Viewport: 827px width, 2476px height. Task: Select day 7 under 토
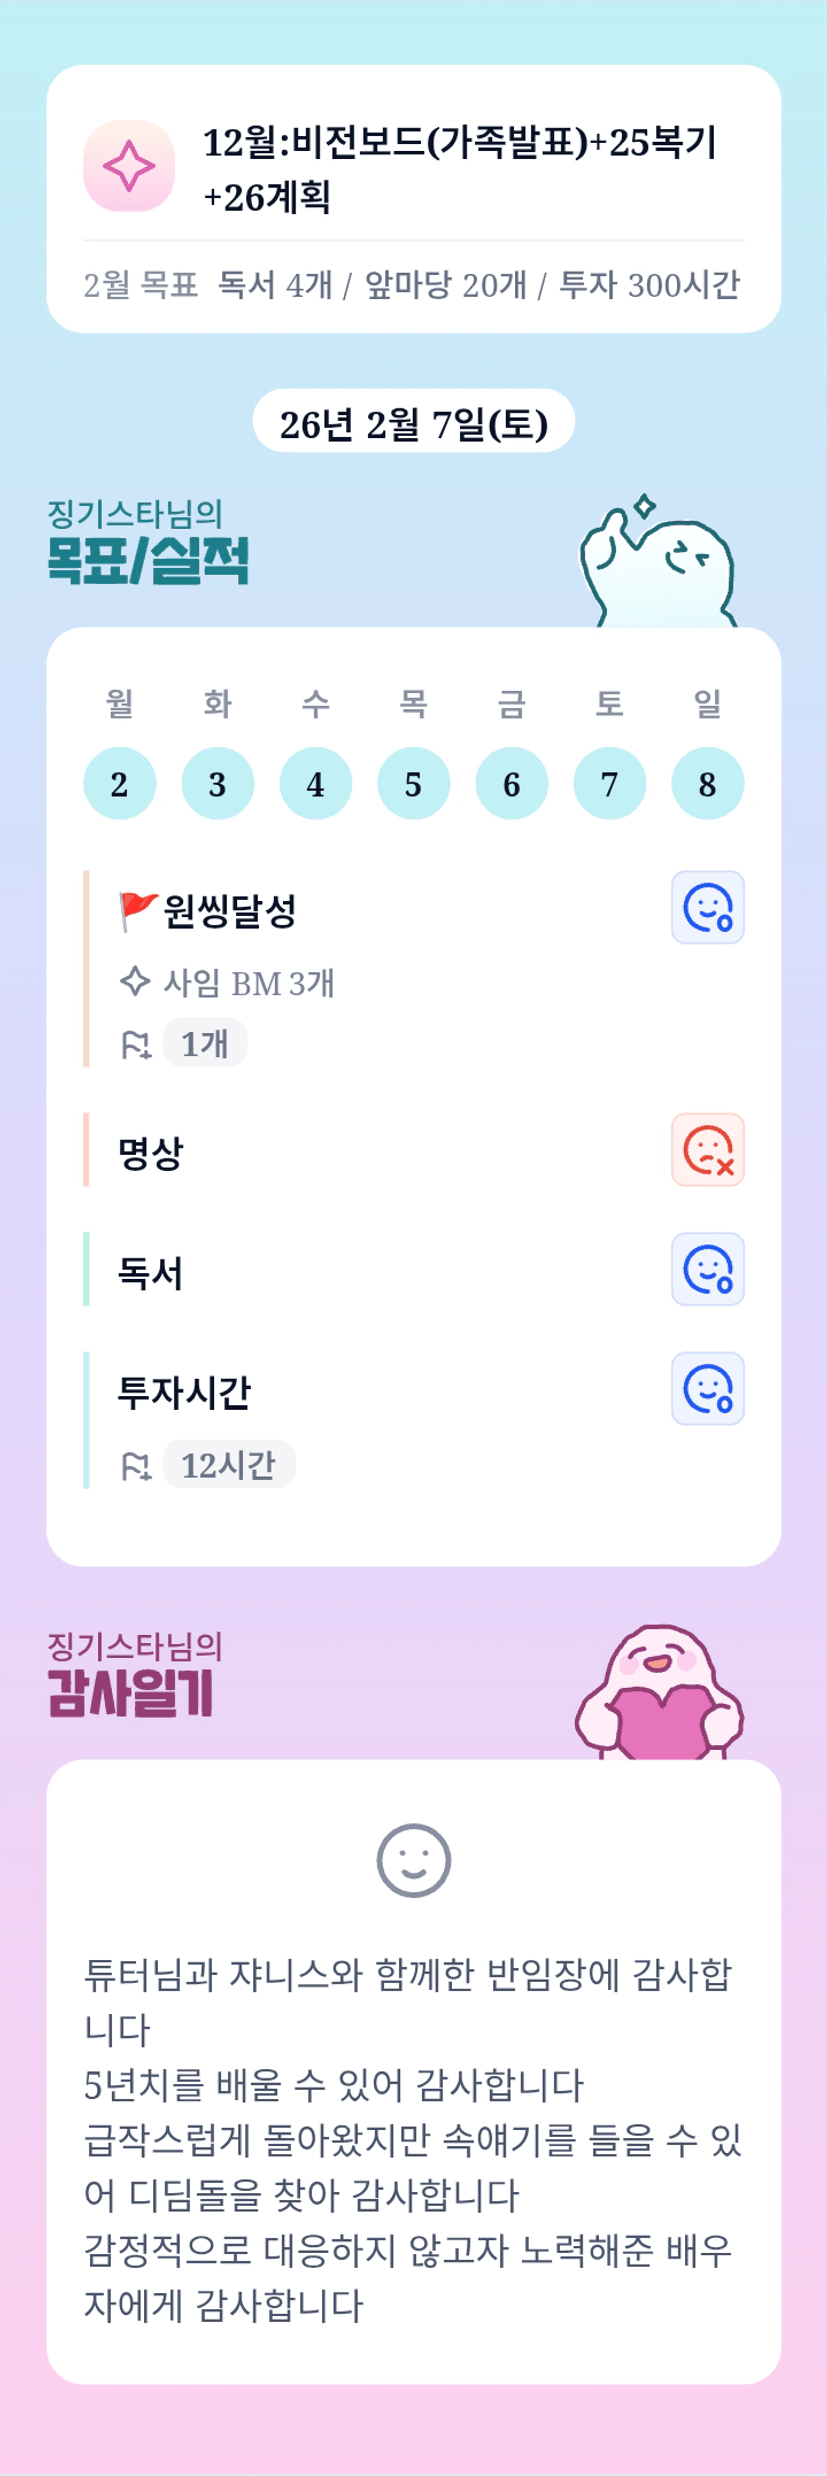tap(609, 784)
